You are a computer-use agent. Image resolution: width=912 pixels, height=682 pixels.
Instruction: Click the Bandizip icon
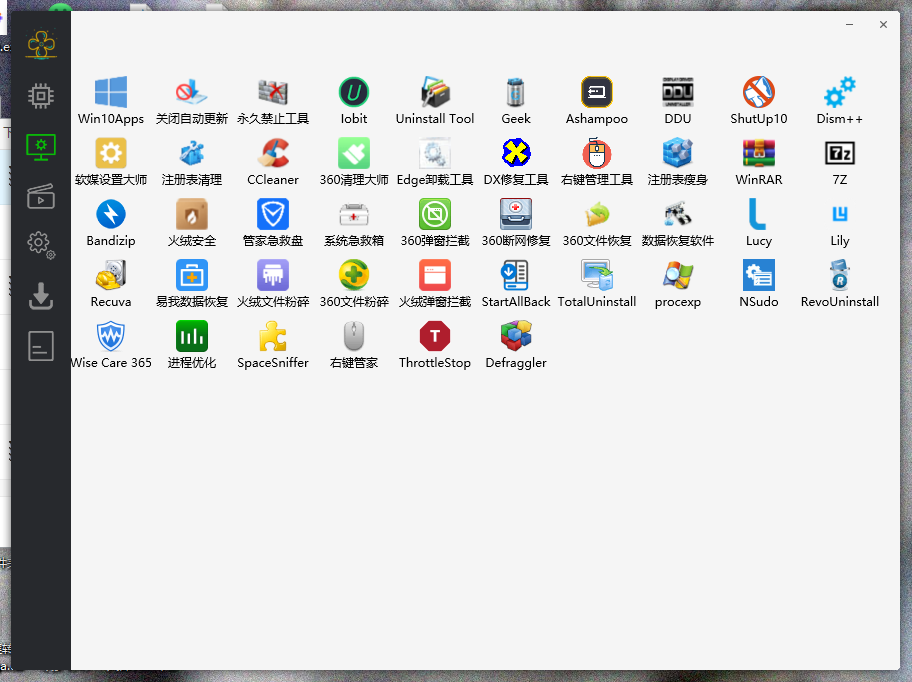(111, 215)
